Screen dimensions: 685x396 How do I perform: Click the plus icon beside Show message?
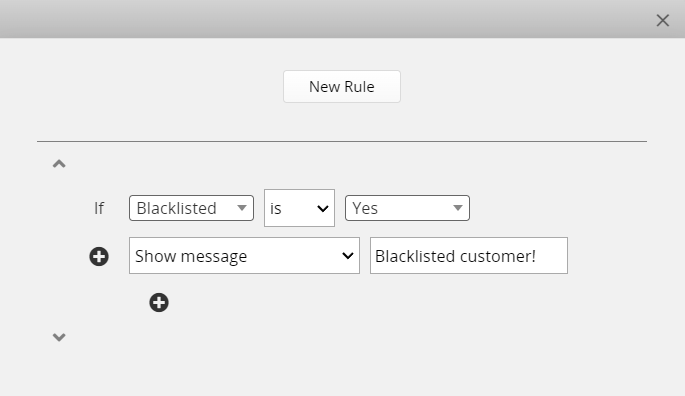tap(99, 256)
